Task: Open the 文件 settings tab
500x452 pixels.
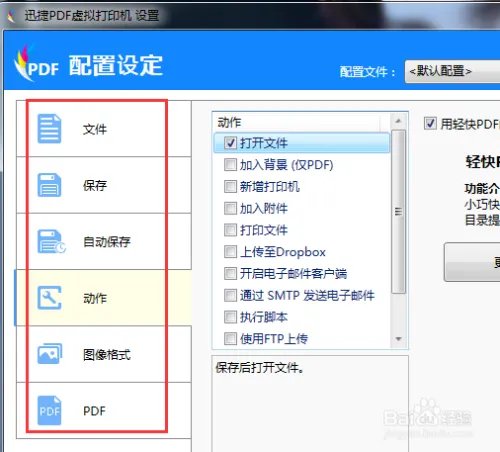Action: tap(104, 129)
